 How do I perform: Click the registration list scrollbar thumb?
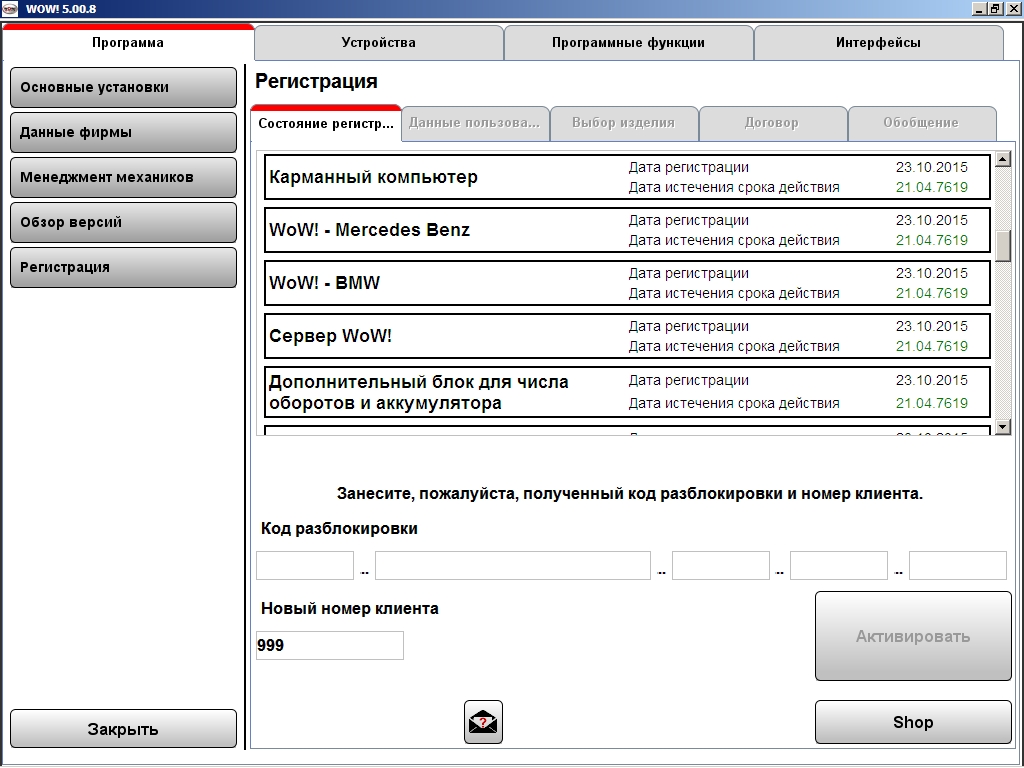click(1002, 246)
